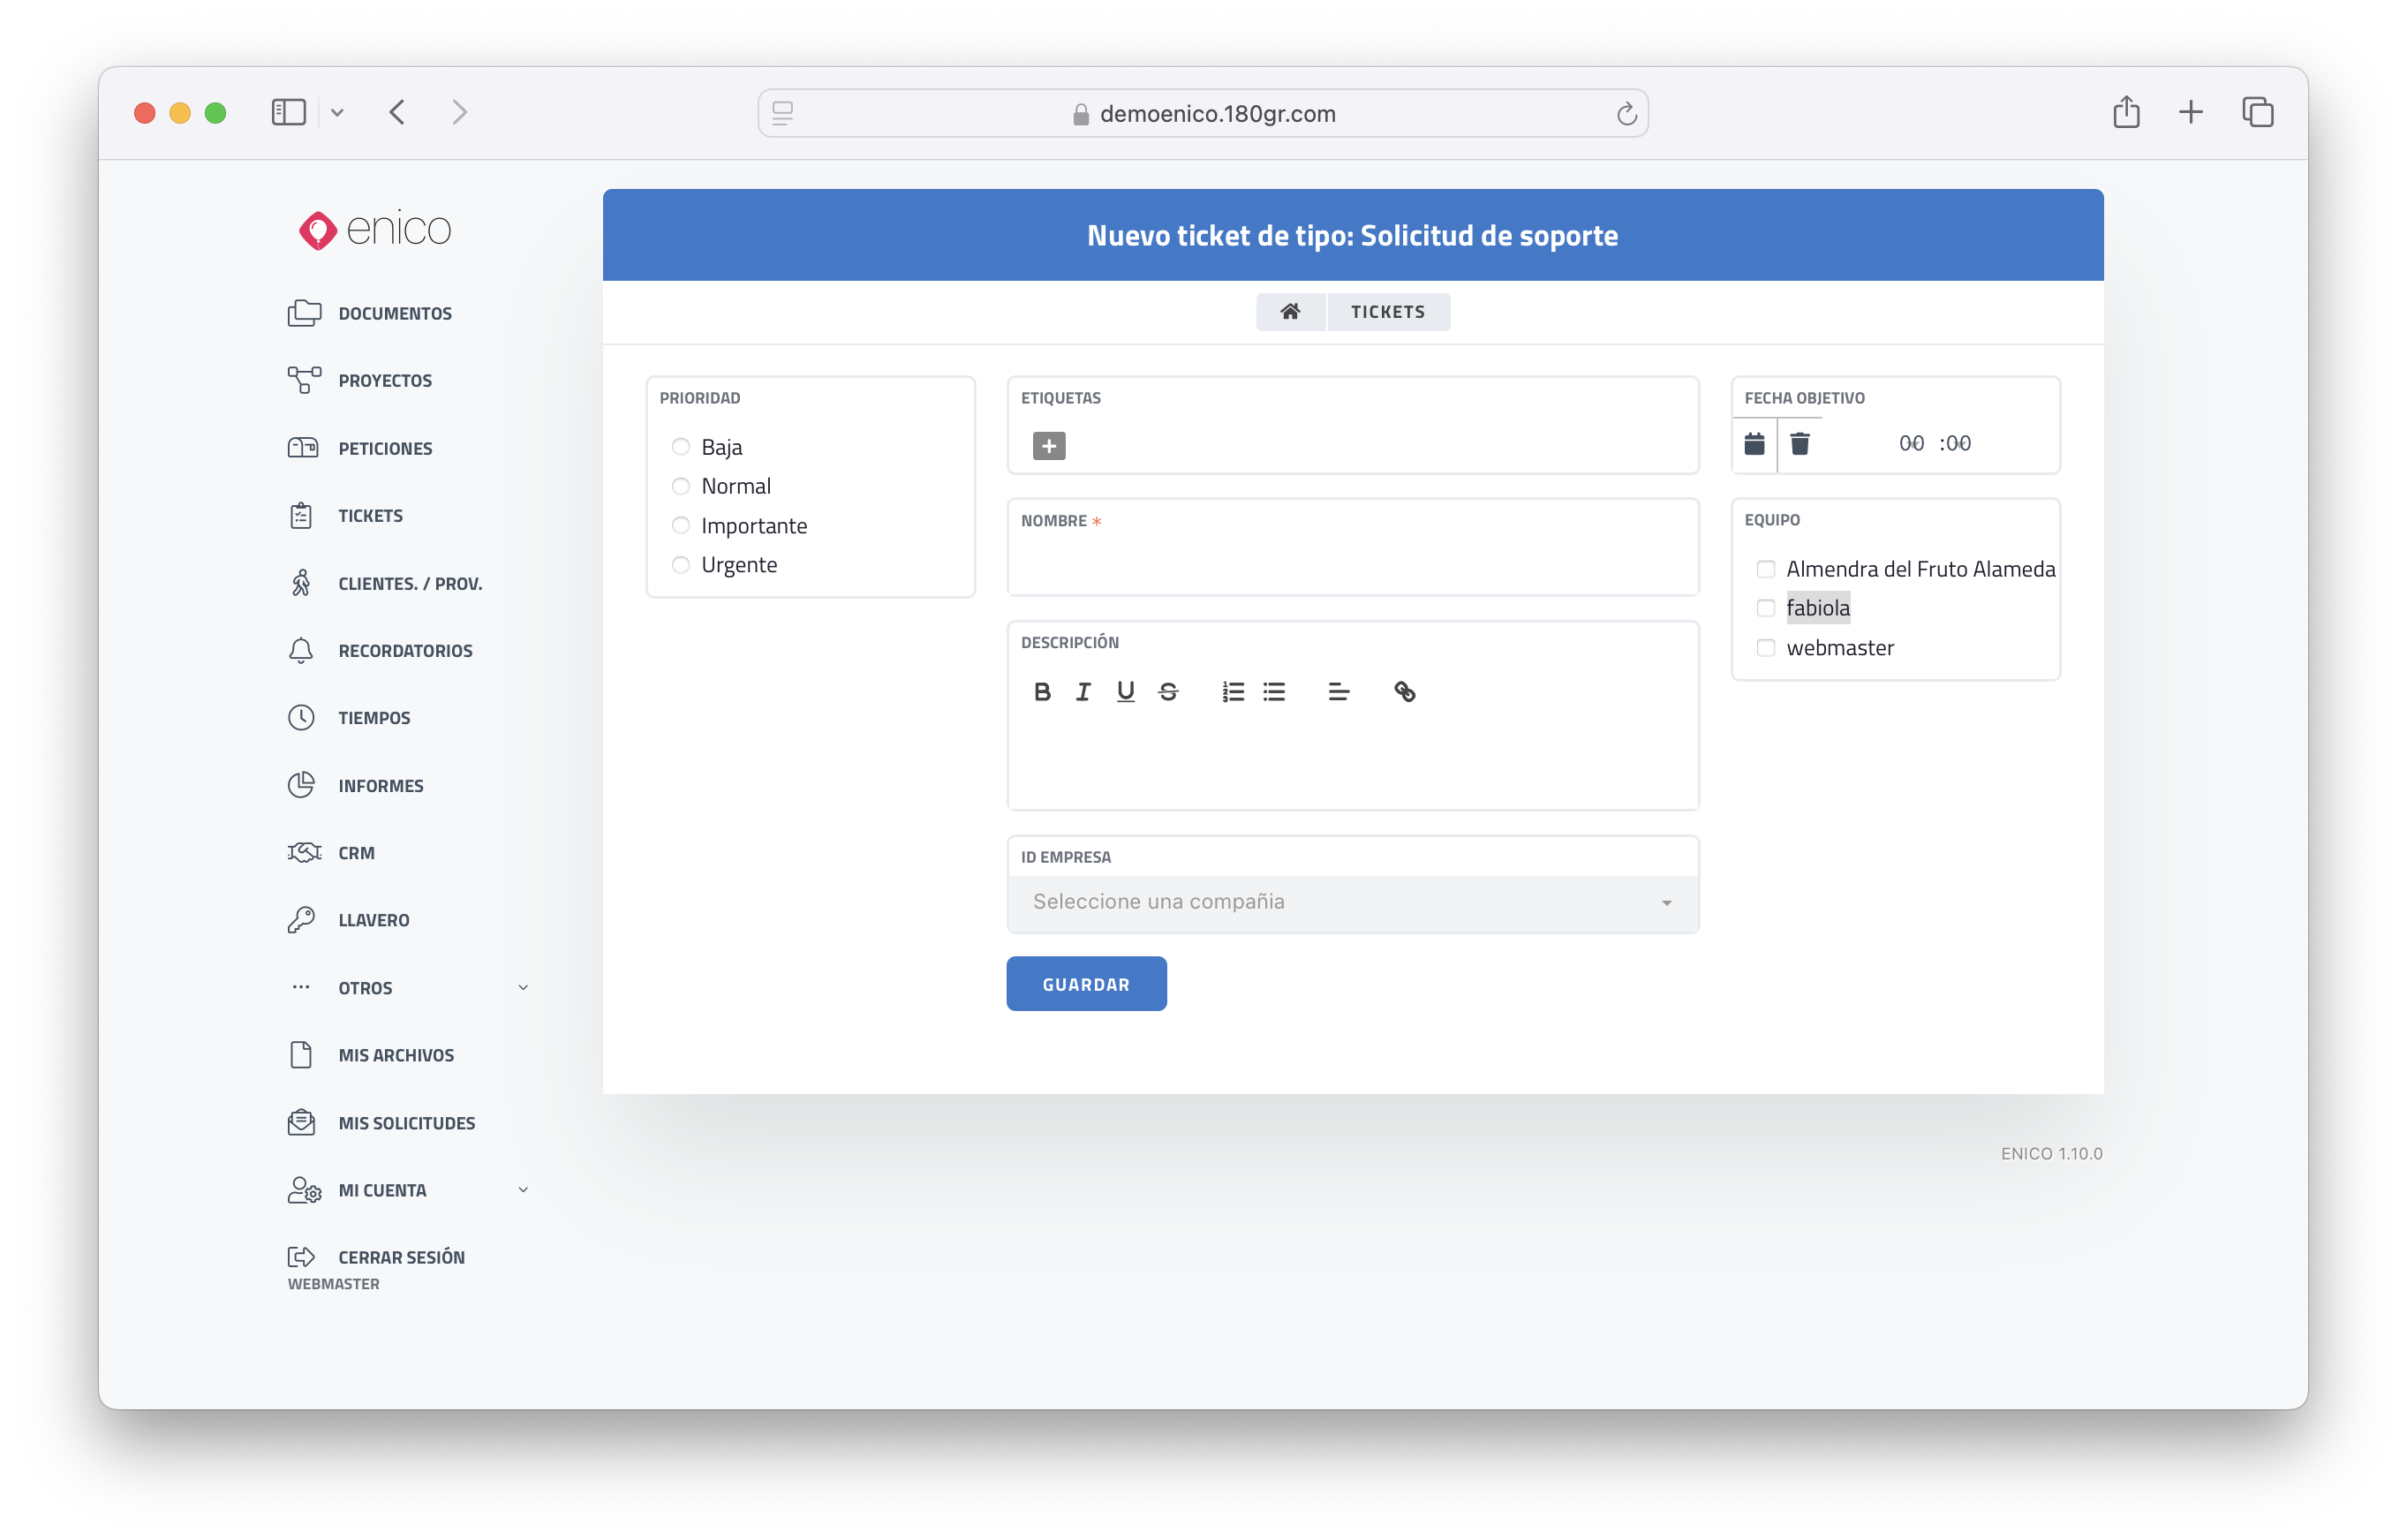Screen dimensions: 2407x1540
Task: Check the fabiola team member box
Action: [x=1765, y=608]
